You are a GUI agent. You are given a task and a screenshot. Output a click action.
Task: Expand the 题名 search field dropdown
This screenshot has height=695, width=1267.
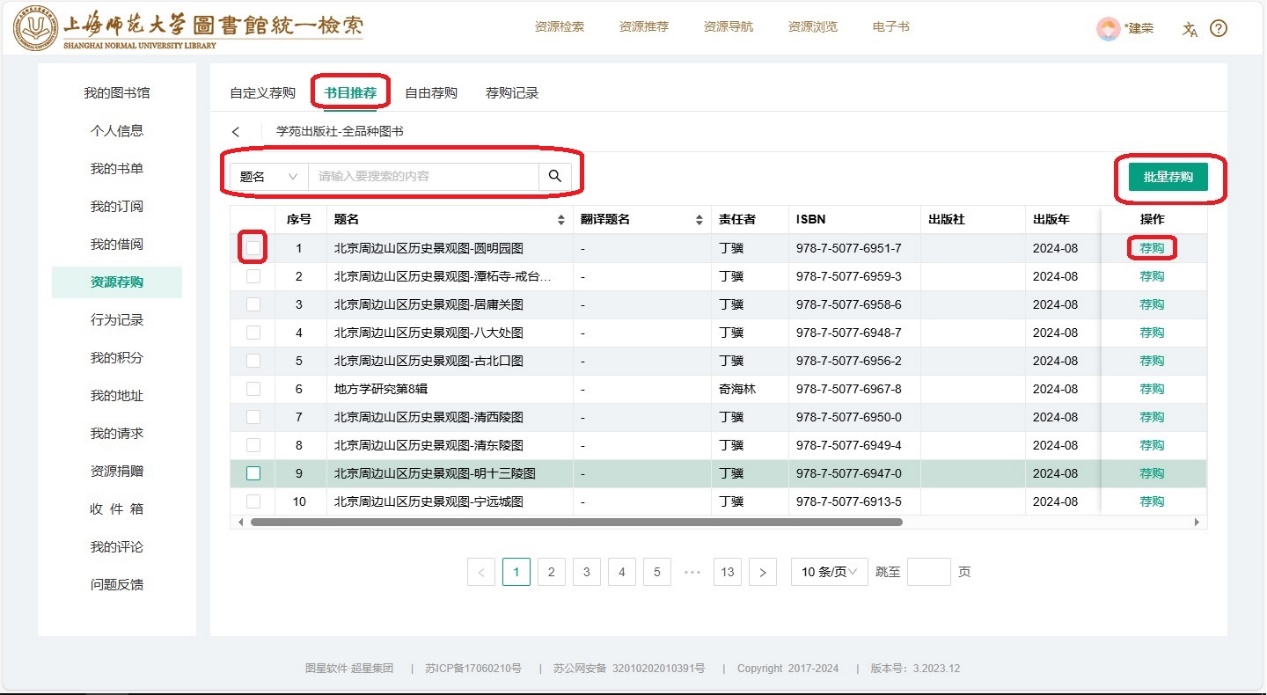(269, 177)
